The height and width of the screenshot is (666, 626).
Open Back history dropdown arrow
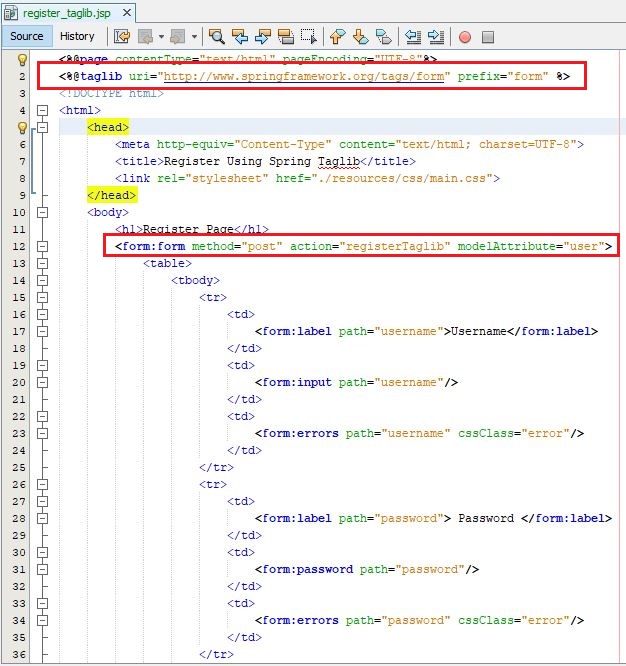coord(161,37)
